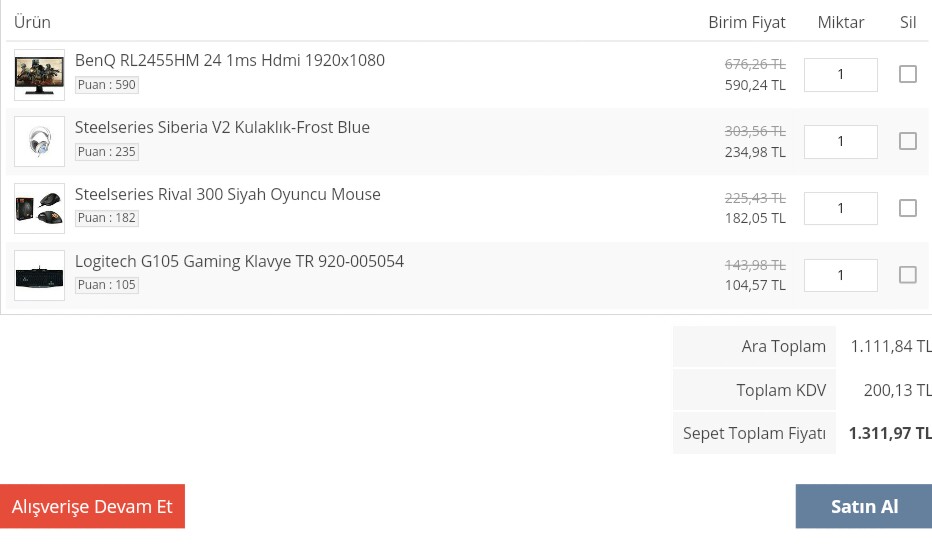This screenshot has height=548, width=932.
Task: Click the BenQ monitor product thumbnail
Action: coord(39,75)
